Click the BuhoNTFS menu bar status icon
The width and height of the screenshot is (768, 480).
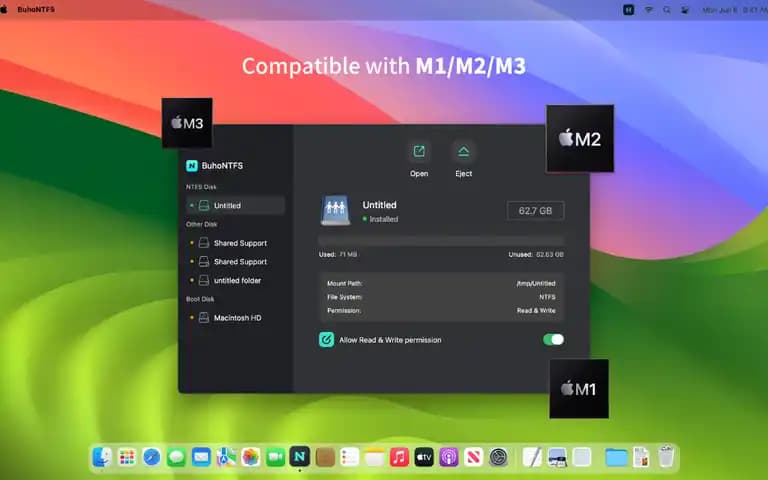(x=628, y=9)
